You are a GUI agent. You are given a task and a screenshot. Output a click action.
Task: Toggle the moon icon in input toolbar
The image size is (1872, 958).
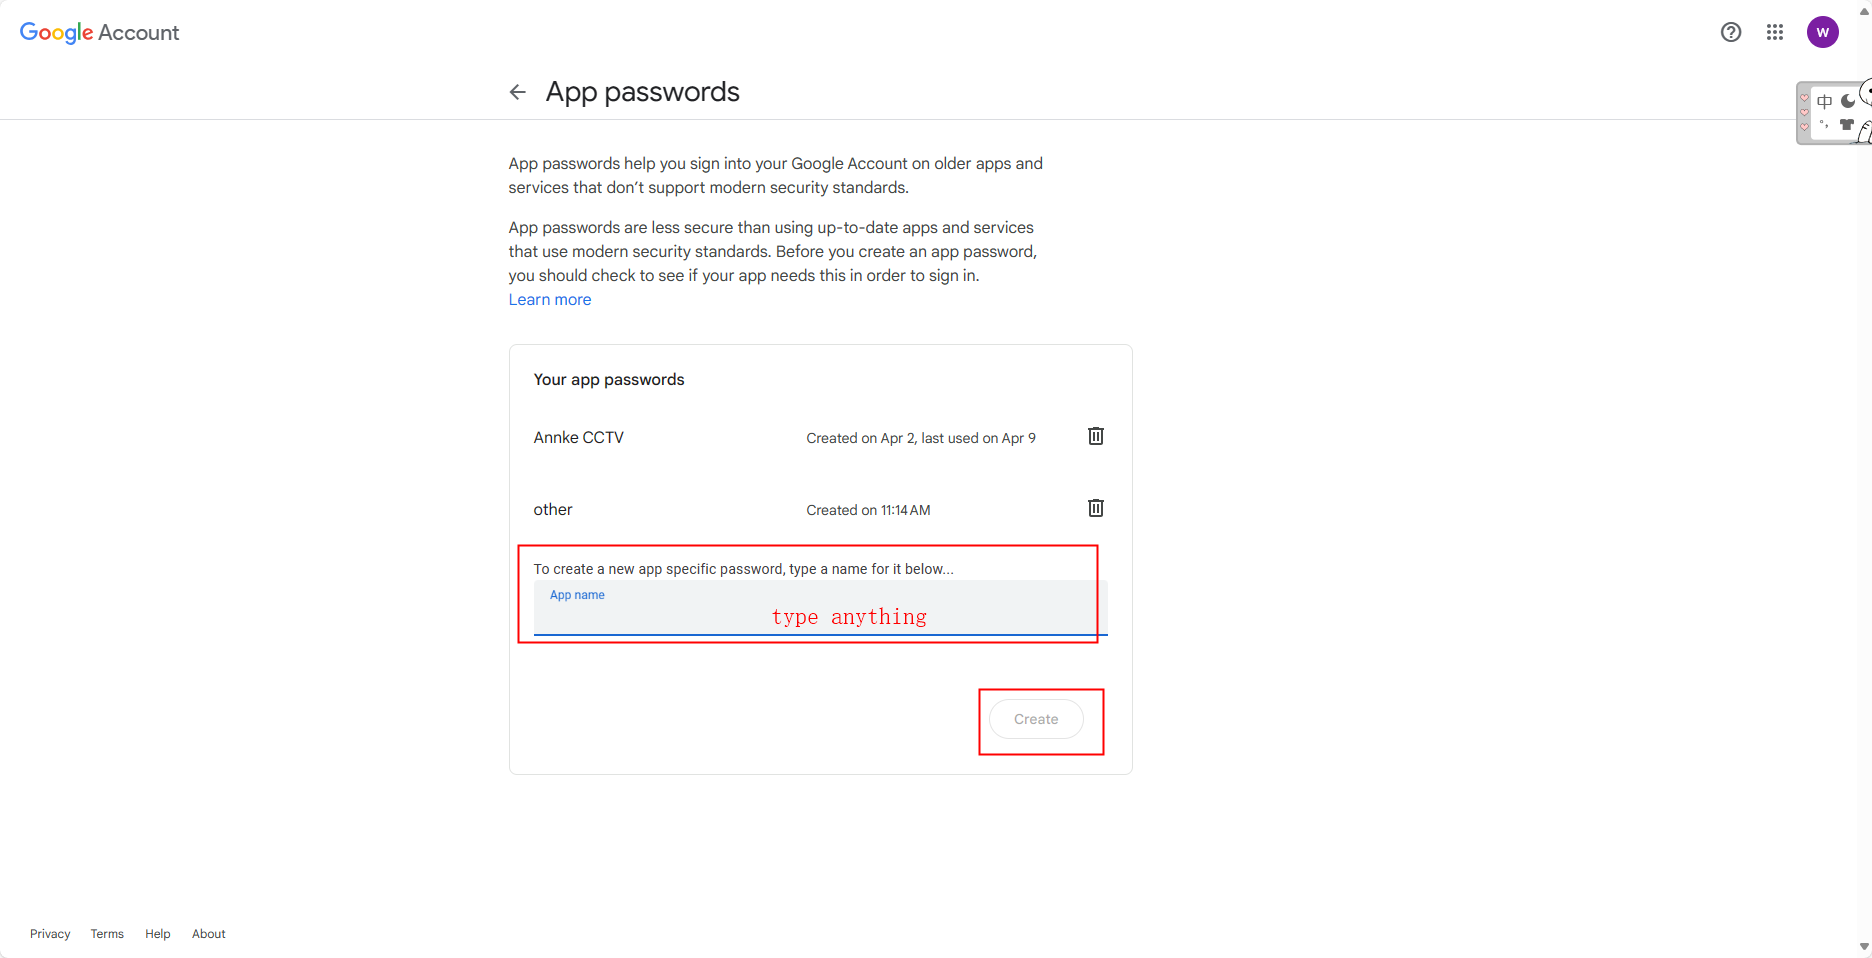point(1848,101)
